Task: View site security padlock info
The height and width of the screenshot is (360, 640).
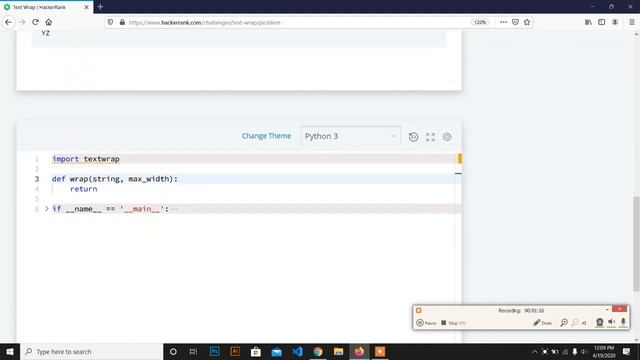Action: (x=122, y=22)
